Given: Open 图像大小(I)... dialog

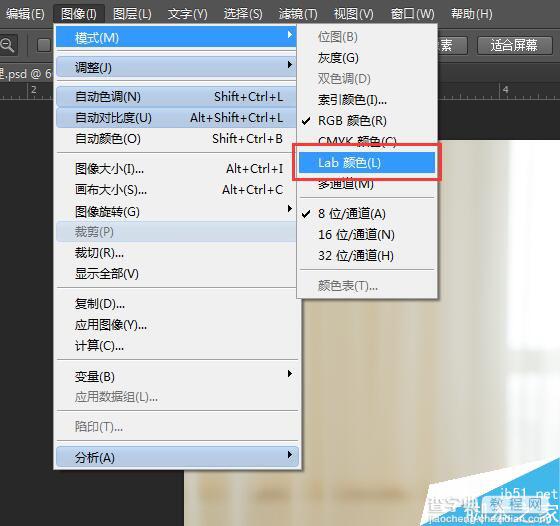Looking at the screenshot, I should (x=176, y=169).
